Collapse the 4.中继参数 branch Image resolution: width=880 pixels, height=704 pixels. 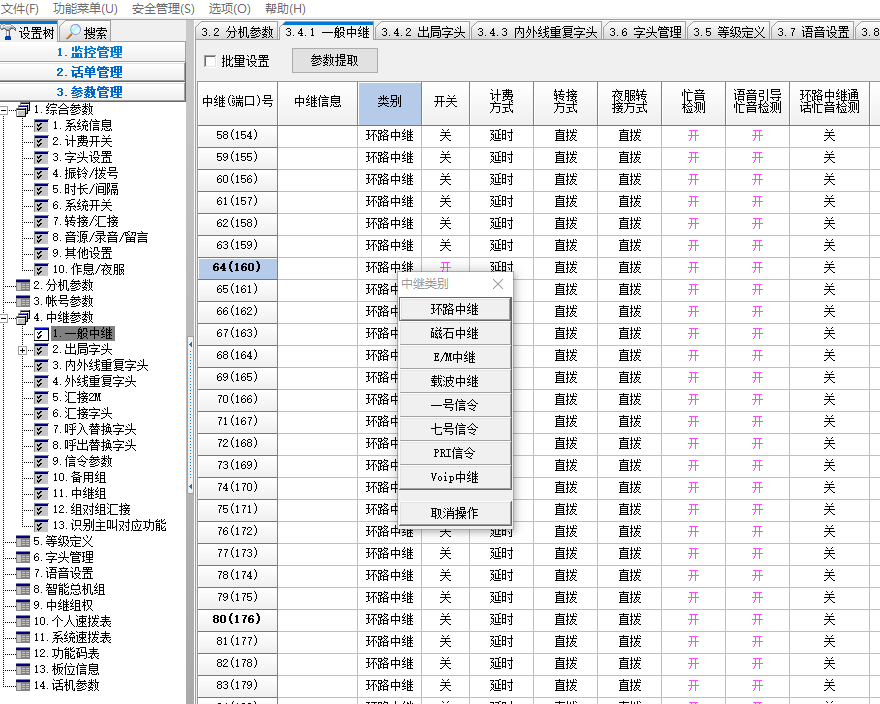point(4,317)
